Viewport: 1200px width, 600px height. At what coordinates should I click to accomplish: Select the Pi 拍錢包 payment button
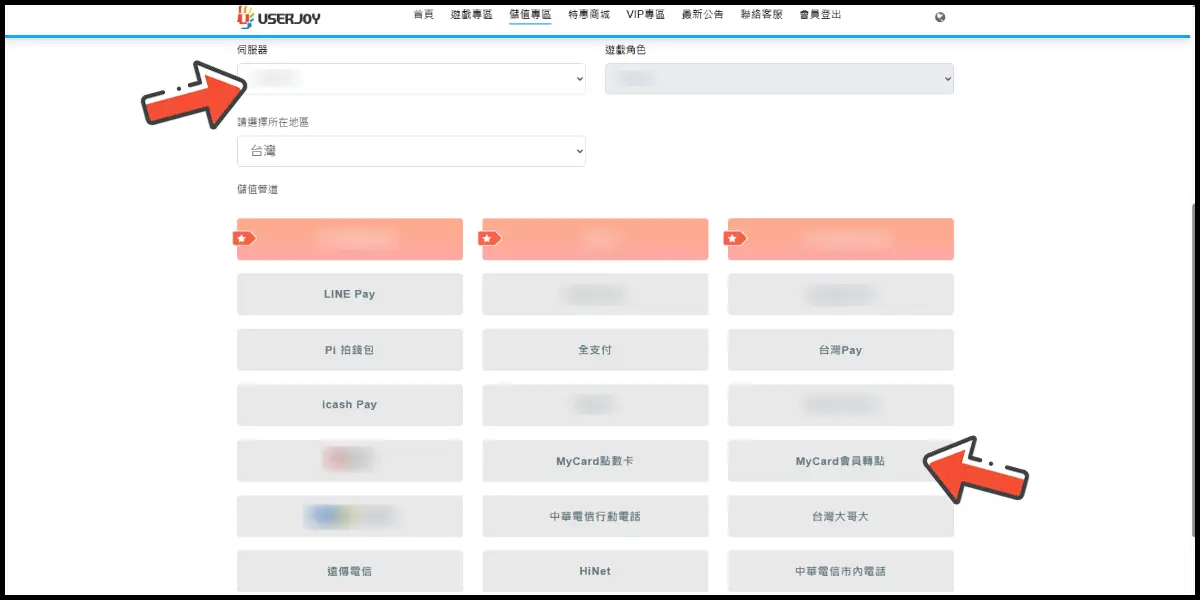(350, 350)
